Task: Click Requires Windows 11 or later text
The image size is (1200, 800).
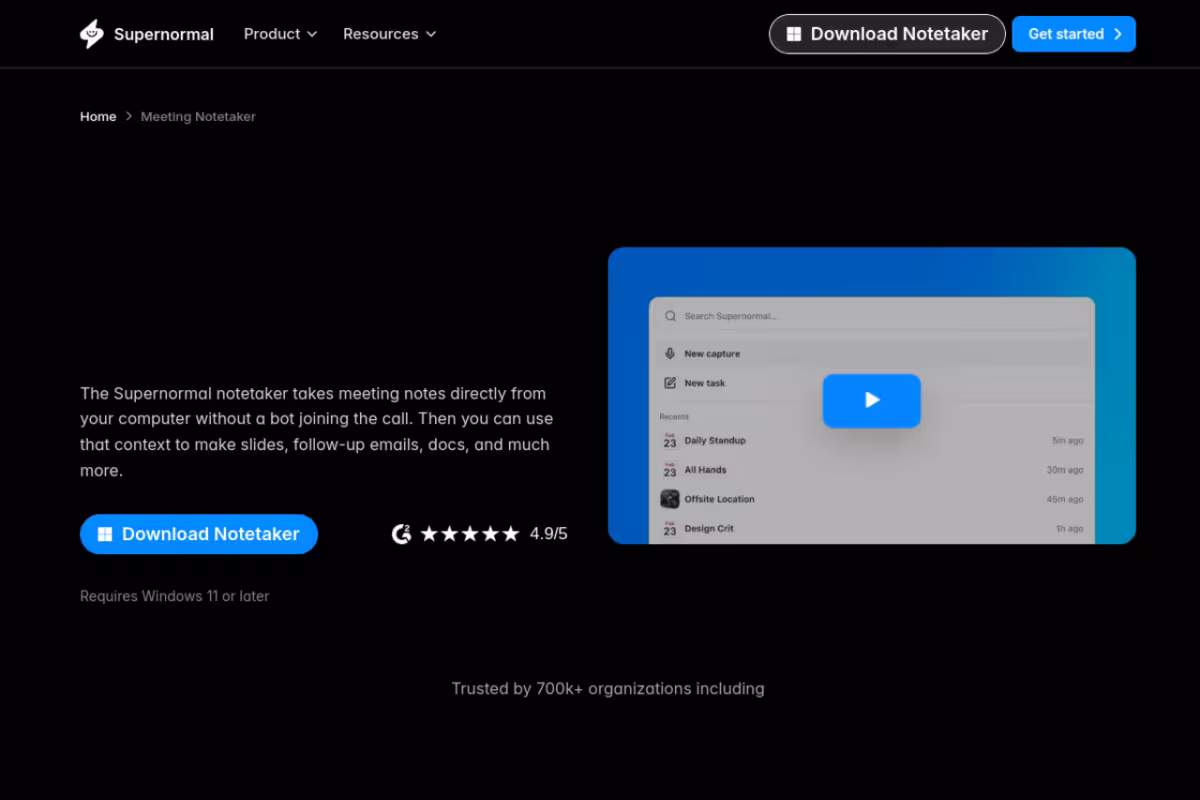Action: [175, 596]
